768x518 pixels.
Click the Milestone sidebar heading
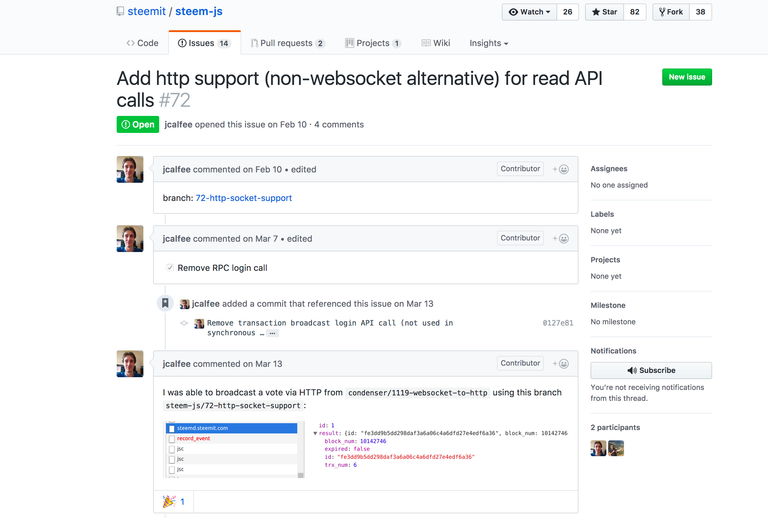tap(608, 305)
